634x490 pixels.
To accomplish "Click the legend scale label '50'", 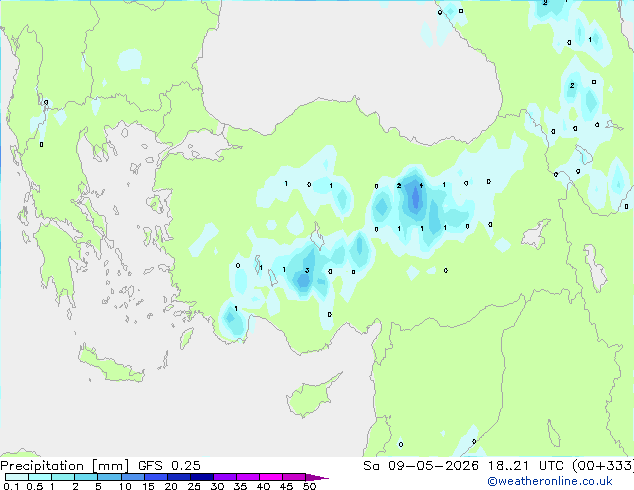I will click(309, 486).
